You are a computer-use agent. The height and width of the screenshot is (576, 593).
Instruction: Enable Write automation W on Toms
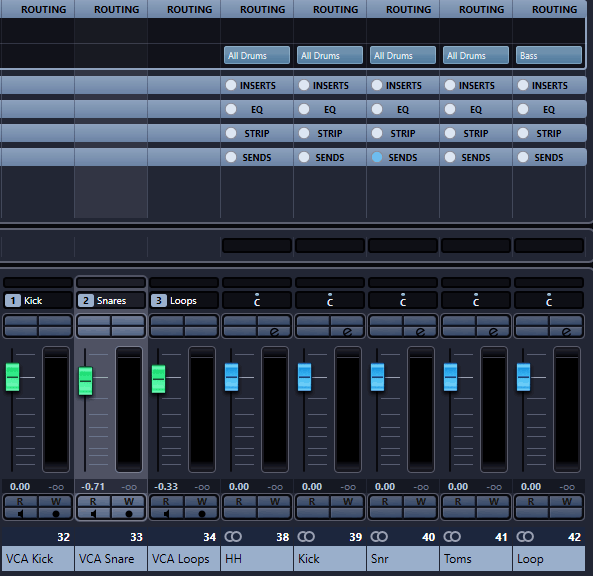[493, 501]
